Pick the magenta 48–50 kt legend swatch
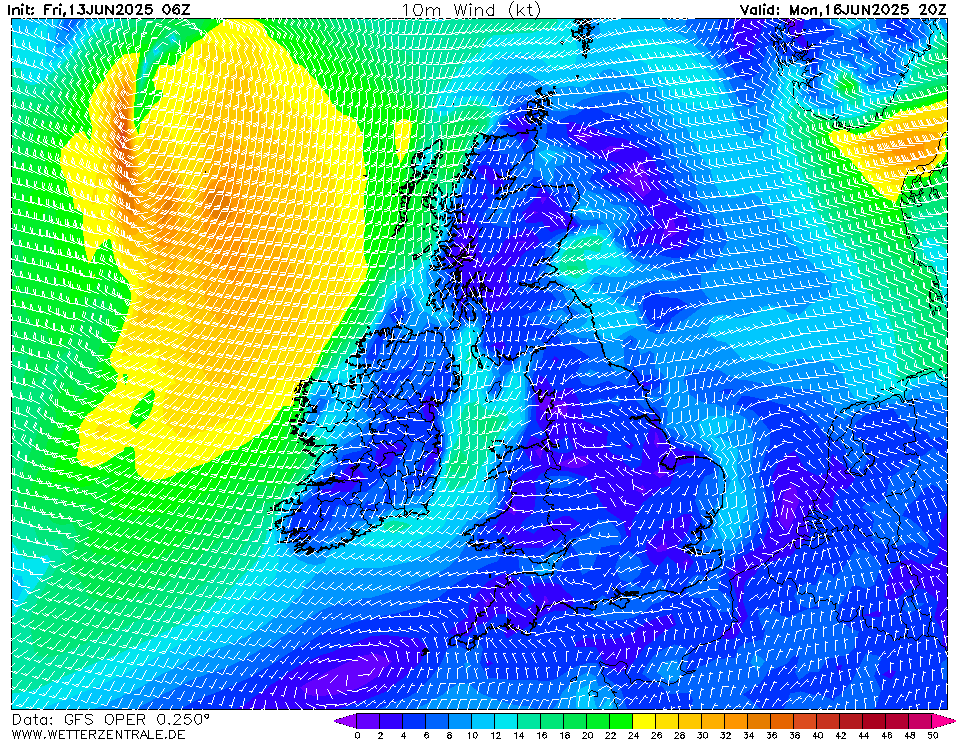This screenshot has width=959, height=741. click(x=920, y=721)
